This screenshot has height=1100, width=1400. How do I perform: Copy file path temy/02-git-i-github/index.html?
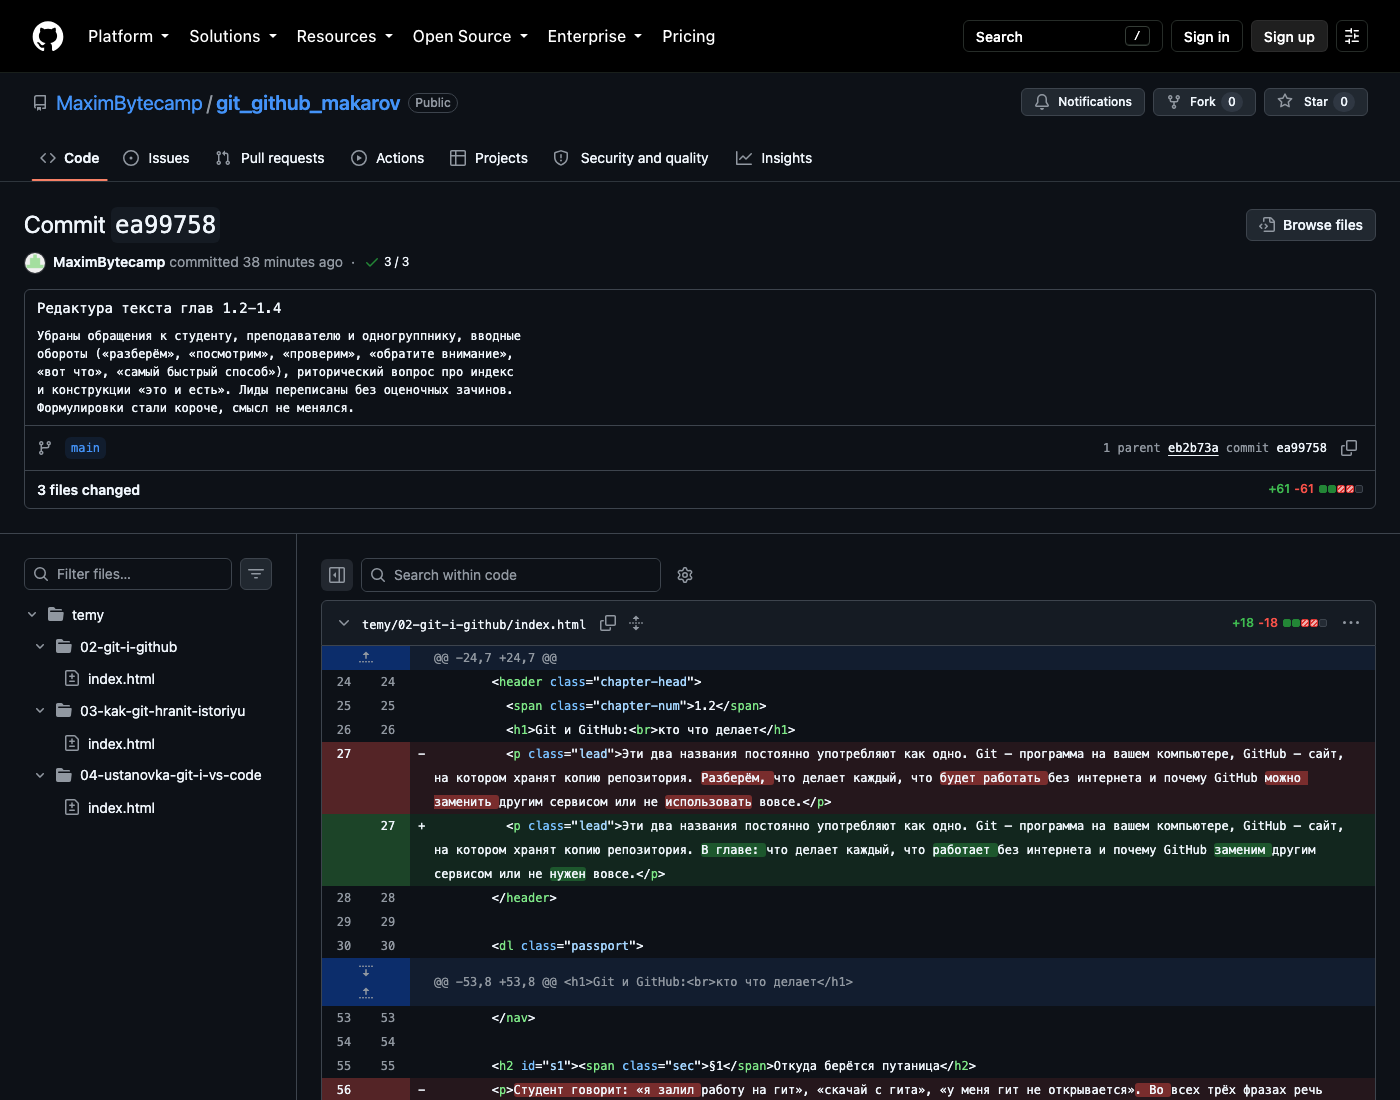point(608,623)
